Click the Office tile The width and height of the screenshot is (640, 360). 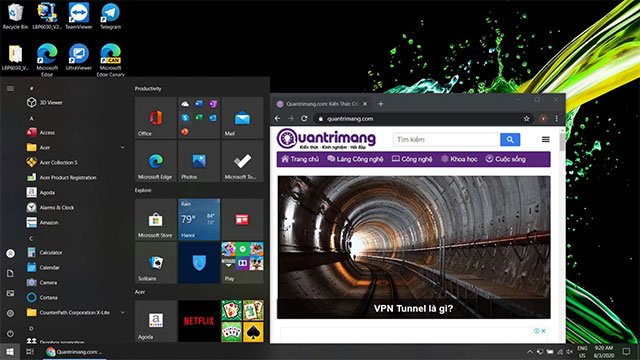click(156, 118)
